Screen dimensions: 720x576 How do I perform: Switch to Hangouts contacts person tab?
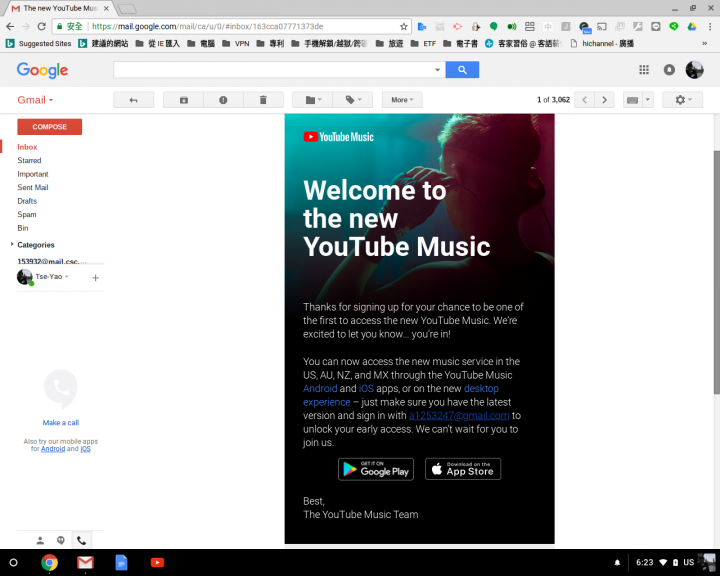pyautogui.click(x=40, y=540)
